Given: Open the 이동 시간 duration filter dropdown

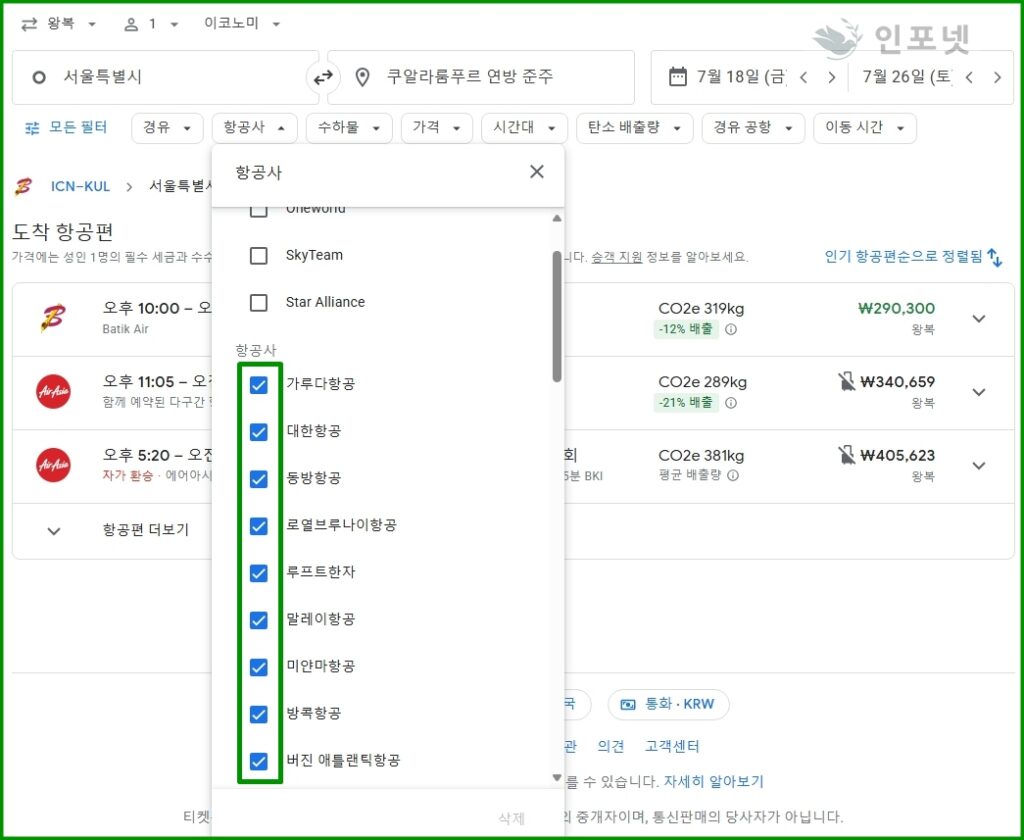Looking at the screenshot, I should coord(865,127).
